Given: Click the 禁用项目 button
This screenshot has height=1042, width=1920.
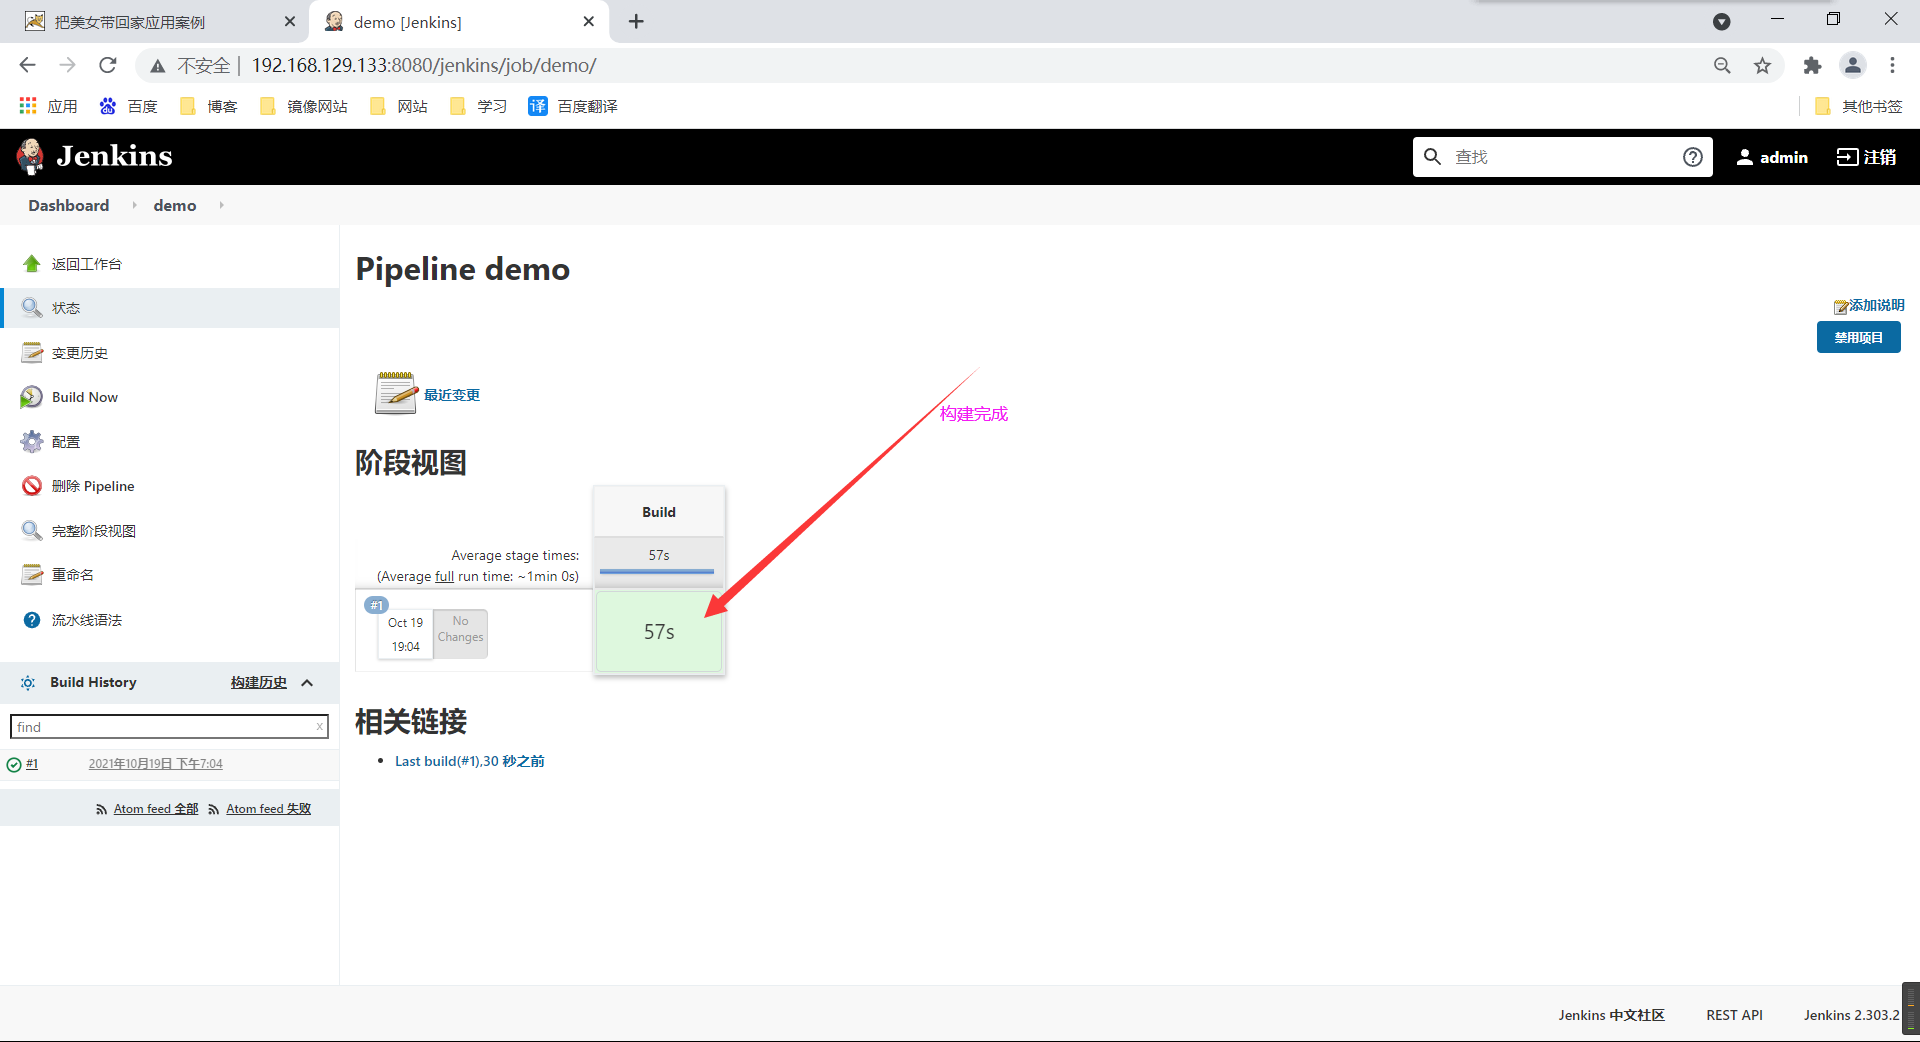Looking at the screenshot, I should click(x=1858, y=337).
